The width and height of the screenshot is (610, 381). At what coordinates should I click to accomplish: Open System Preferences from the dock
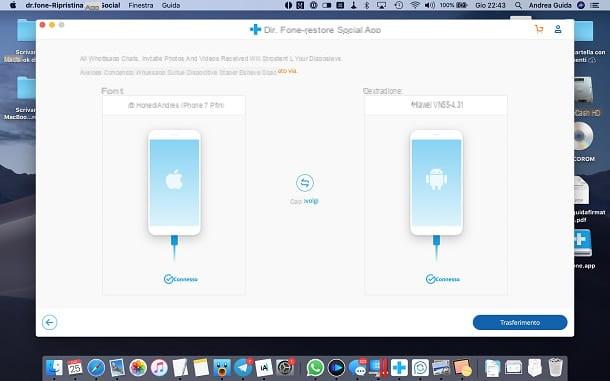click(x=285, y=367)
